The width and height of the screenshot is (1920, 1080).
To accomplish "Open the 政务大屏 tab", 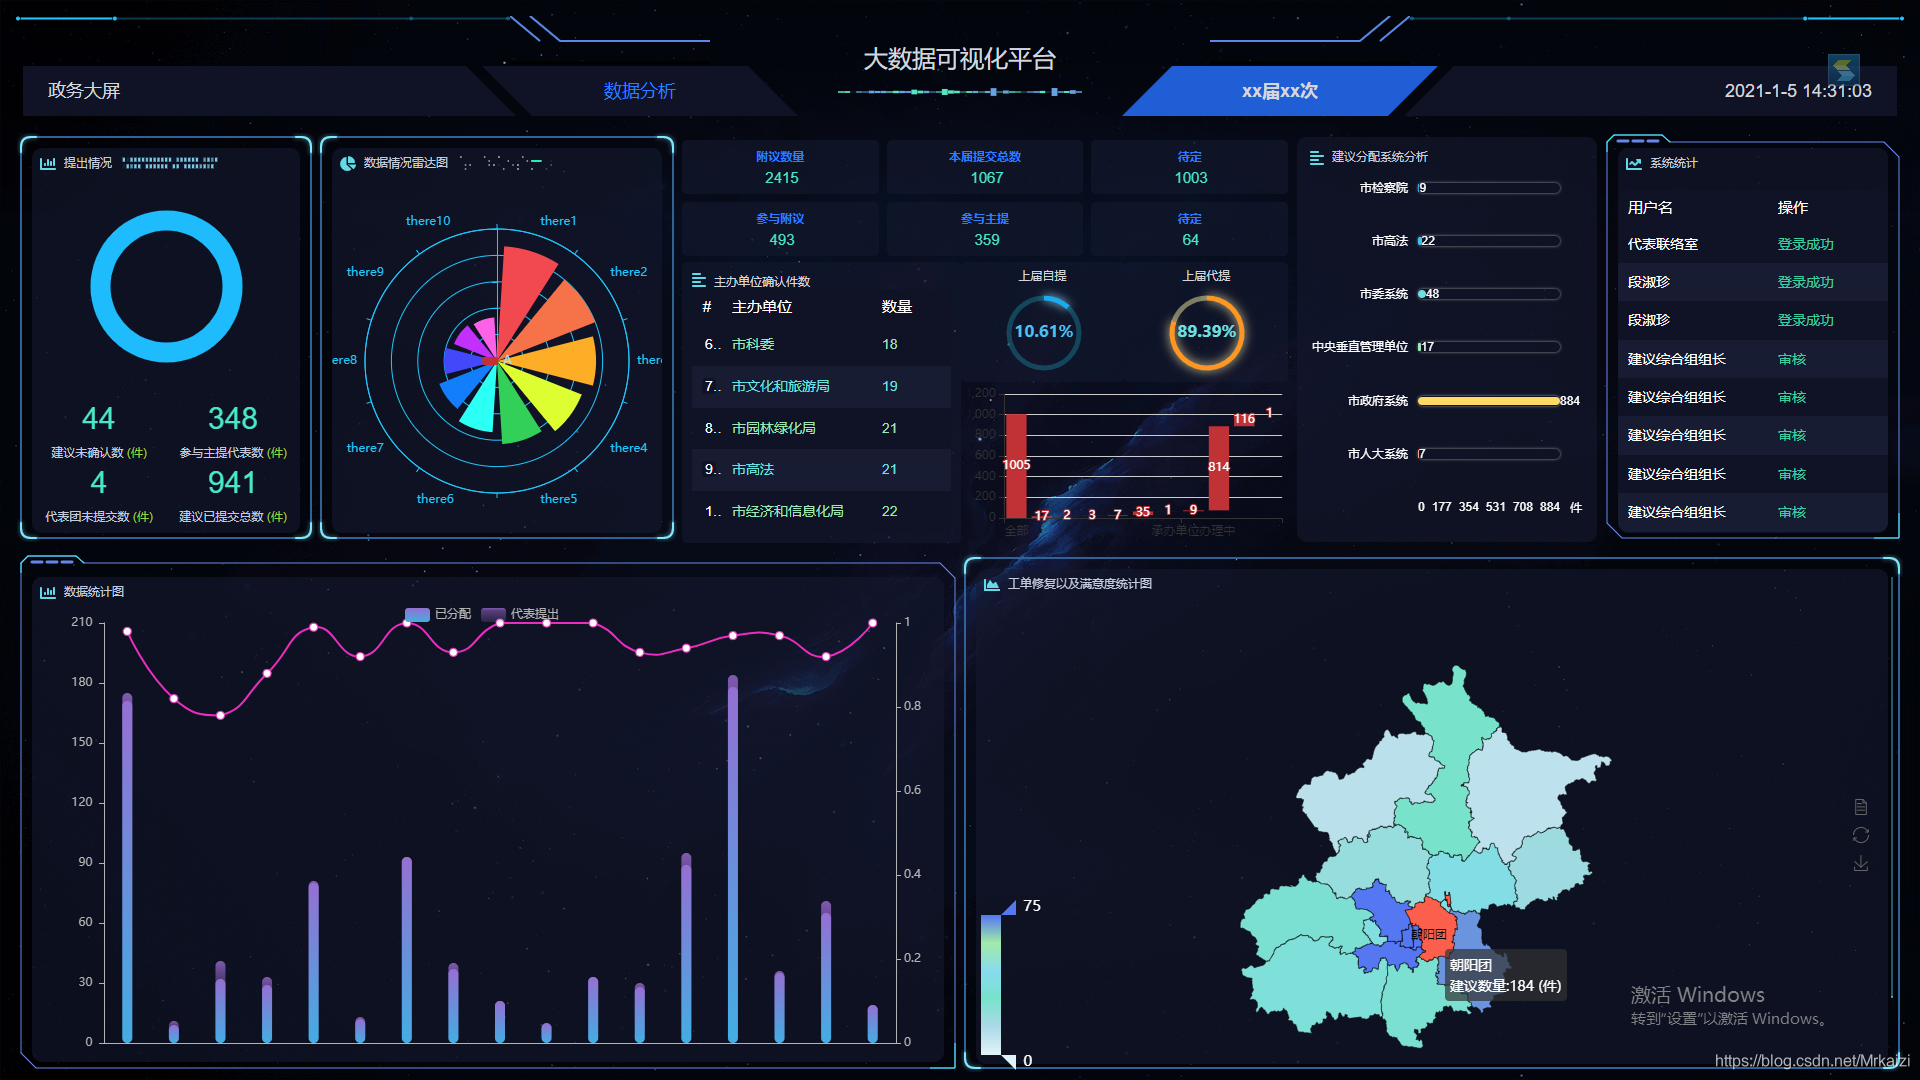I will (x=84, y=91).
